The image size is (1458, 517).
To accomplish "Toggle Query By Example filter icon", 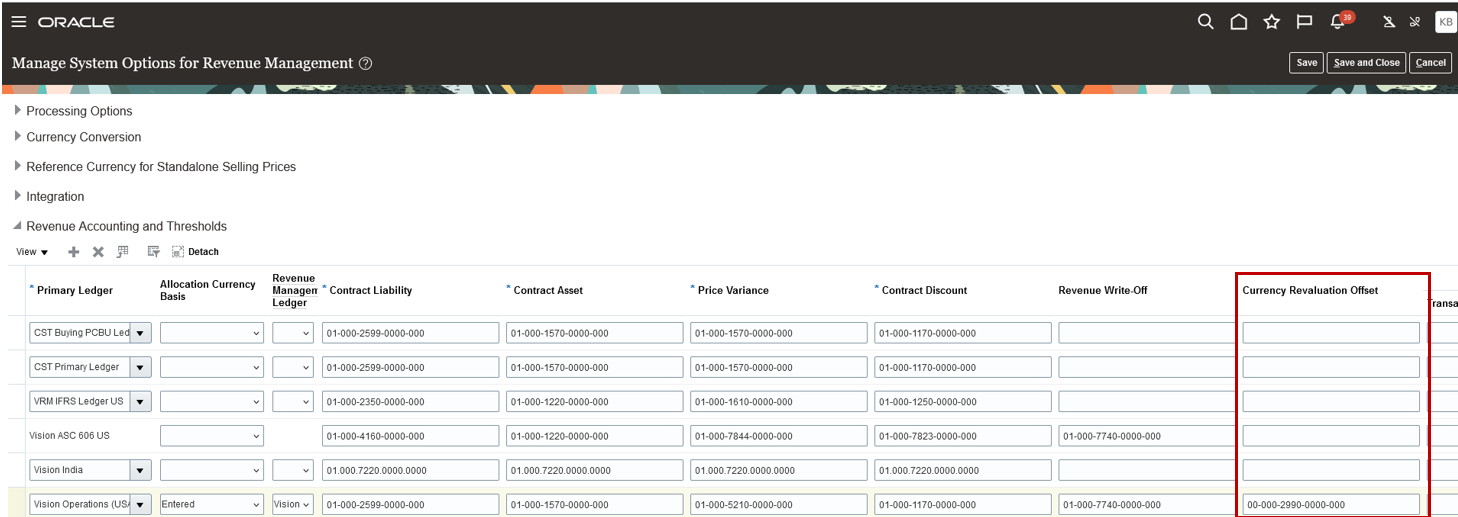I will pyautogui.click(x=153, y=252).
